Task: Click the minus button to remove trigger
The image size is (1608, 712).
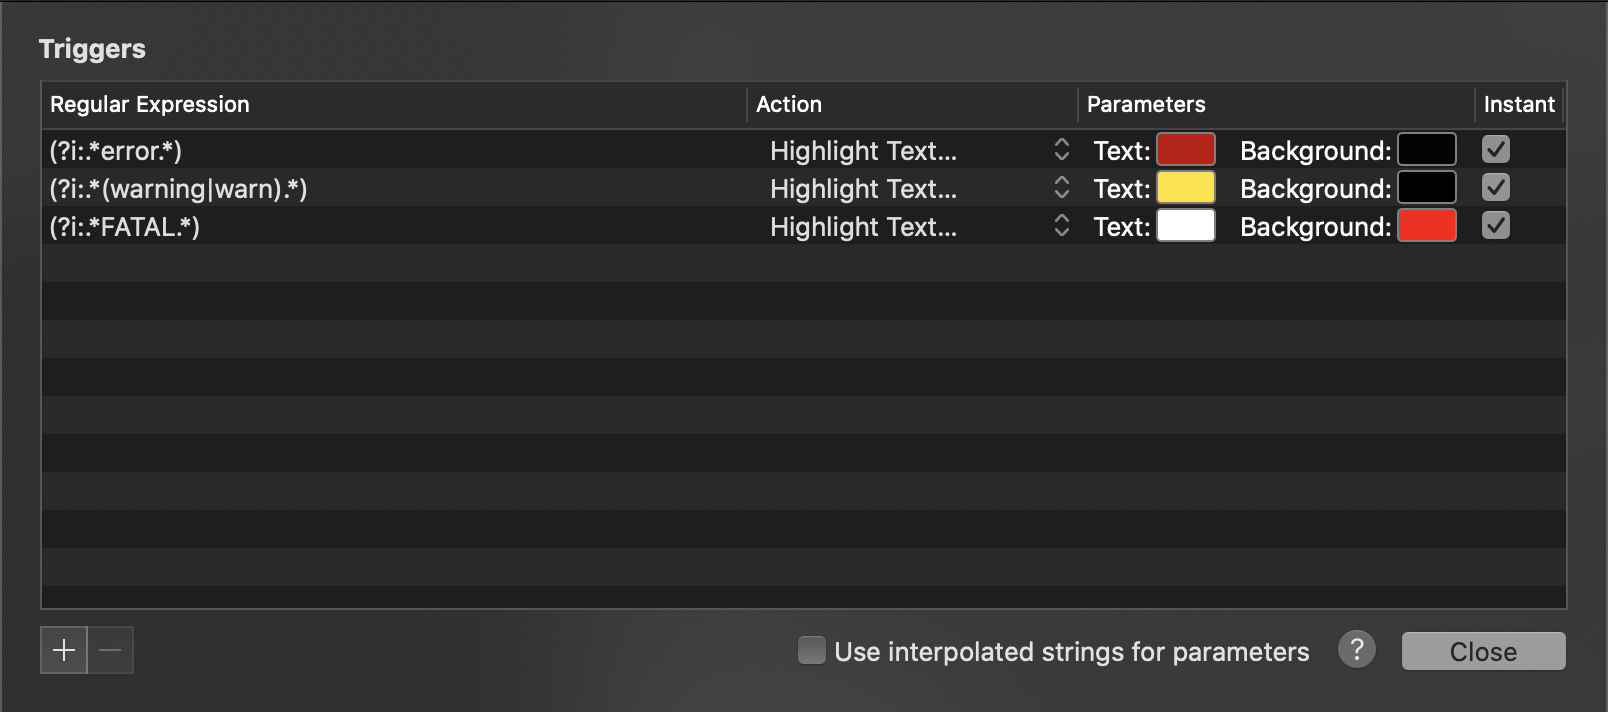Action: pyautogui.click(x=111, y=651)
